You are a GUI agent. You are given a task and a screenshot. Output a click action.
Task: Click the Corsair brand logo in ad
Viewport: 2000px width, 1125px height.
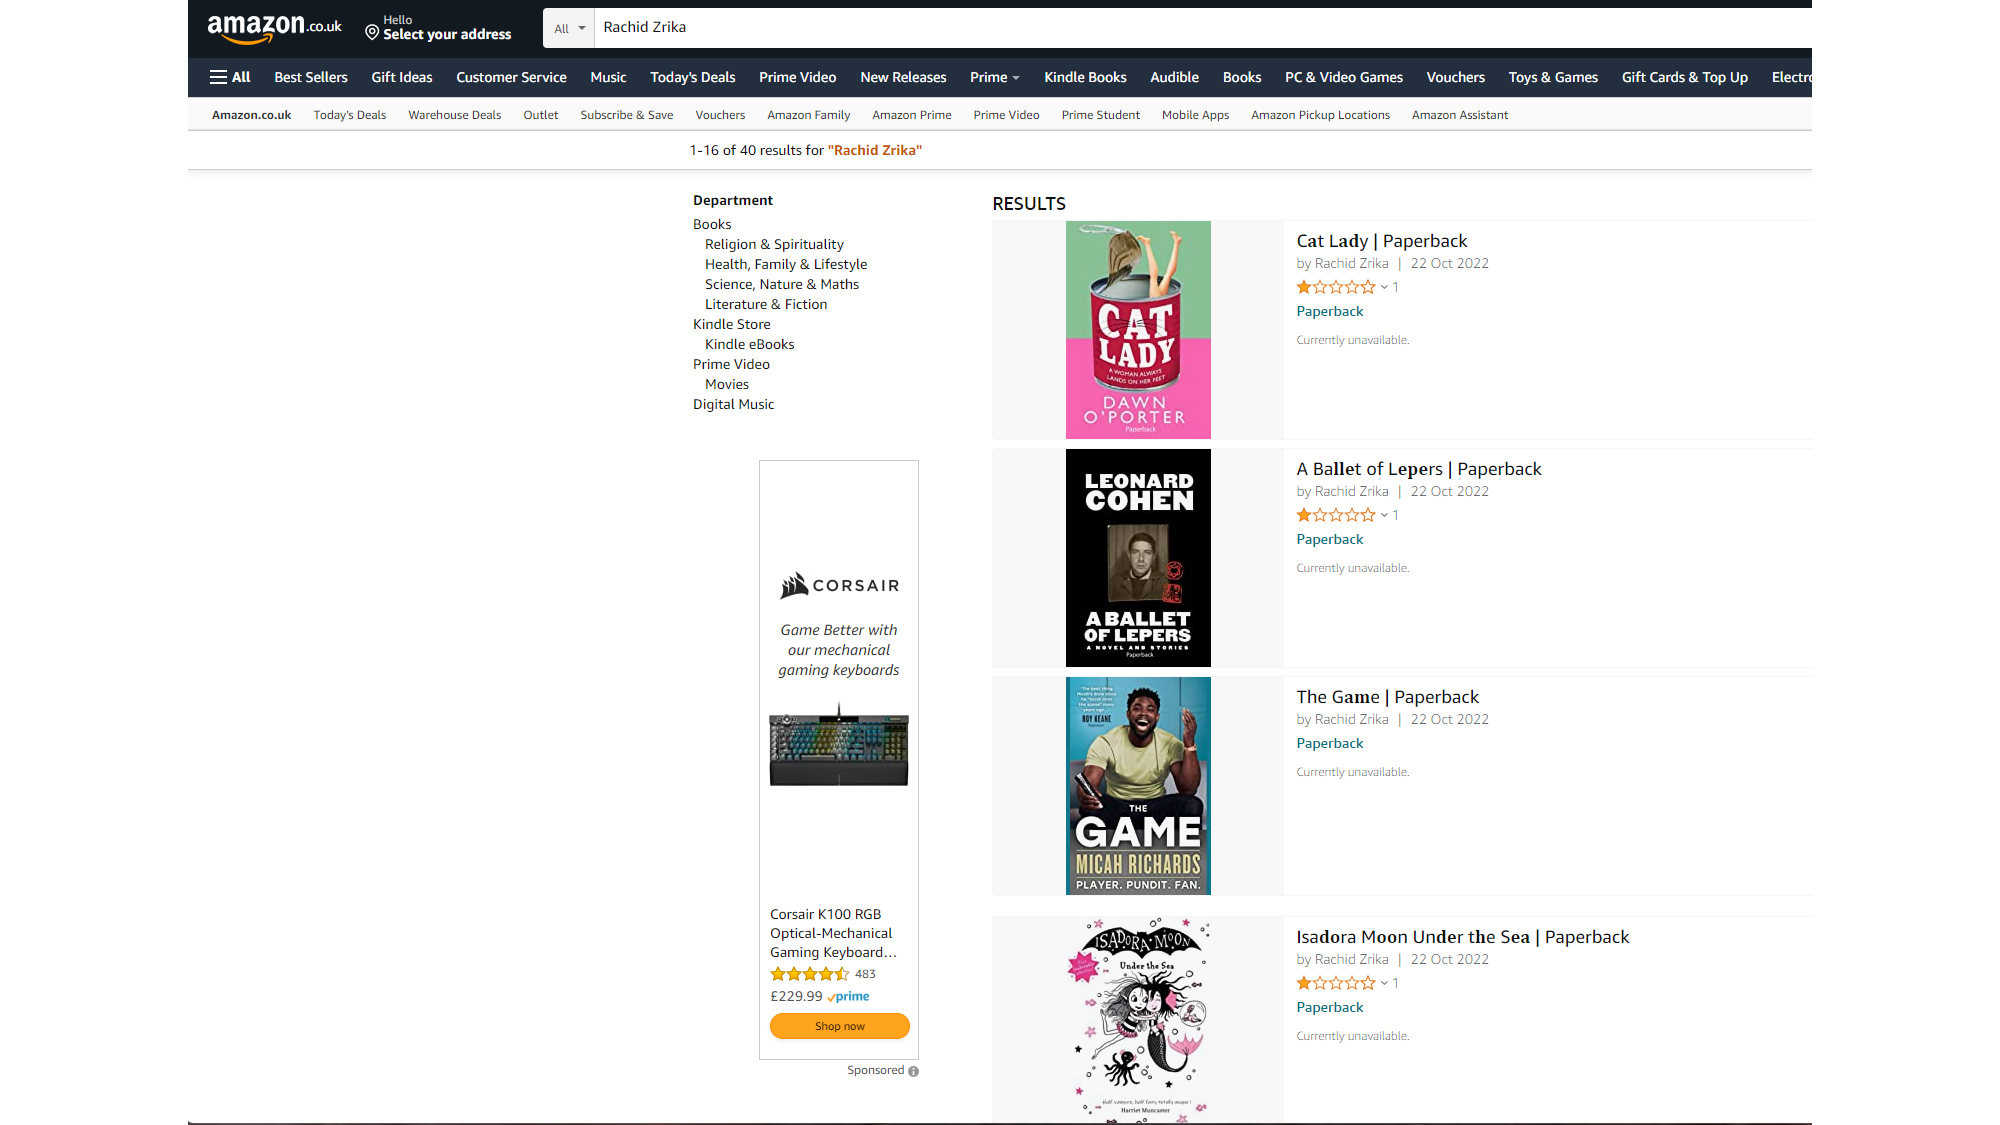839,584
